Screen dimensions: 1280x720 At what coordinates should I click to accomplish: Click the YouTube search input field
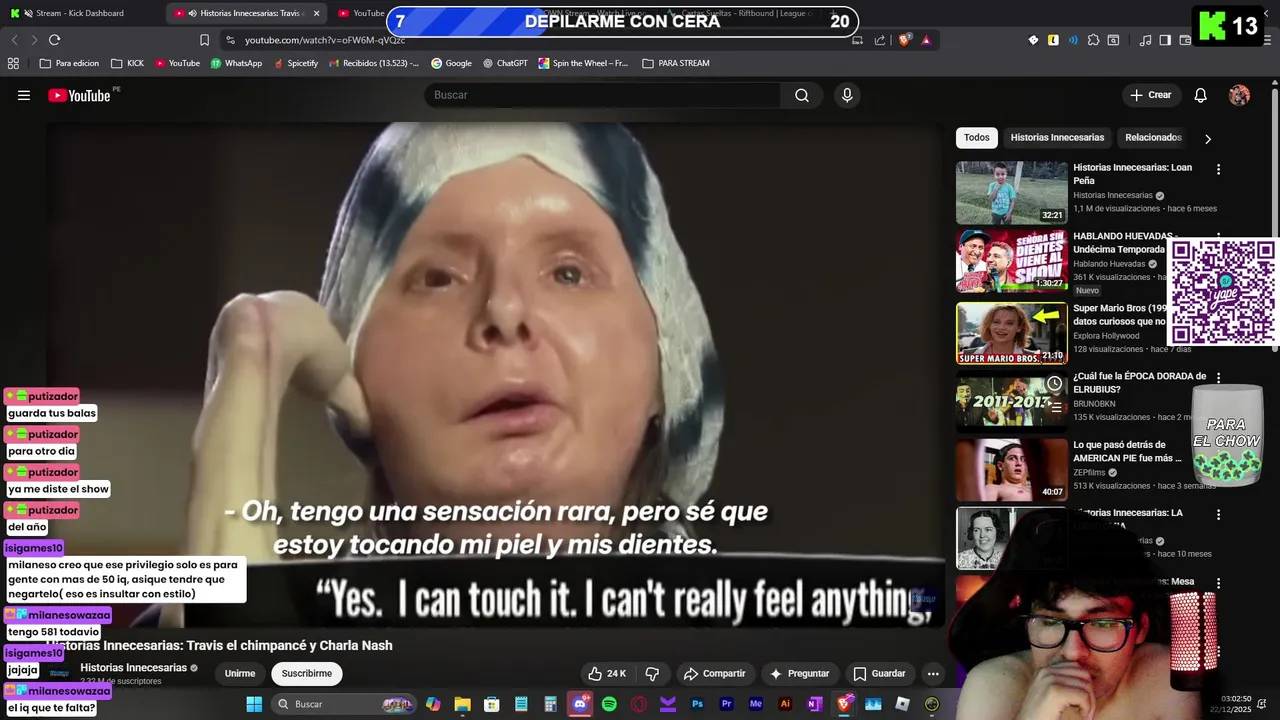pos(602,95)
